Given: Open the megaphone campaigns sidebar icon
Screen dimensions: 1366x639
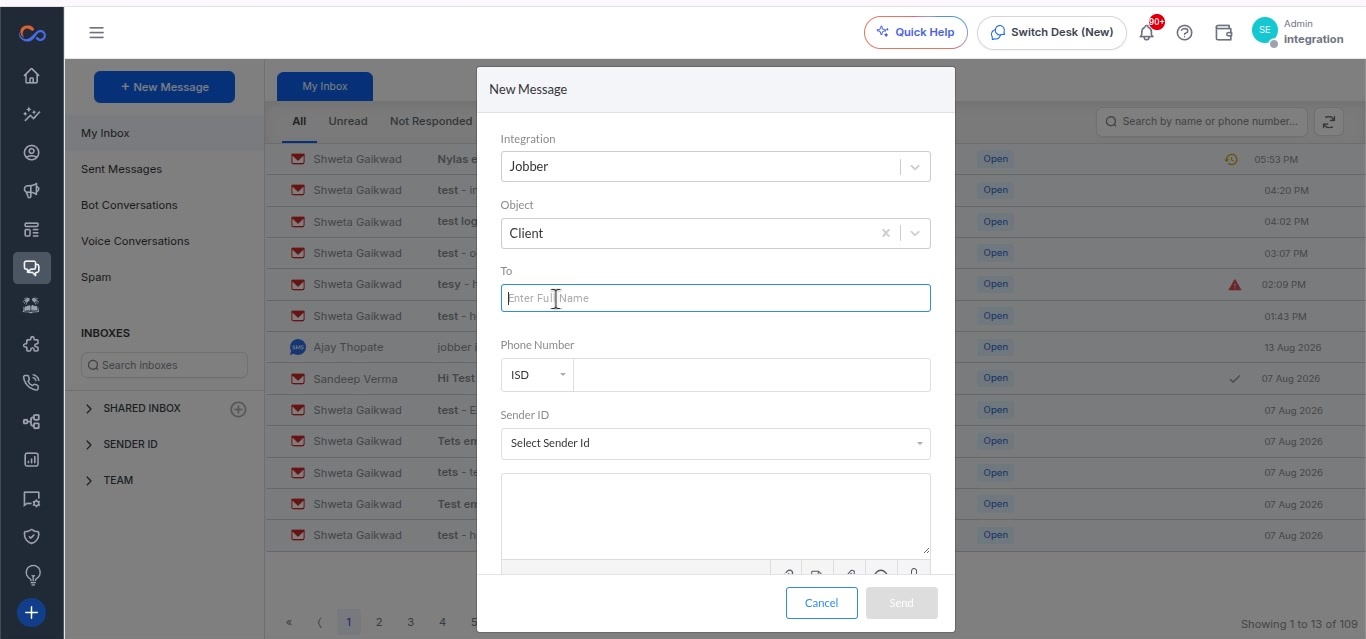Looking at the screenshot, I should (32, 191).
